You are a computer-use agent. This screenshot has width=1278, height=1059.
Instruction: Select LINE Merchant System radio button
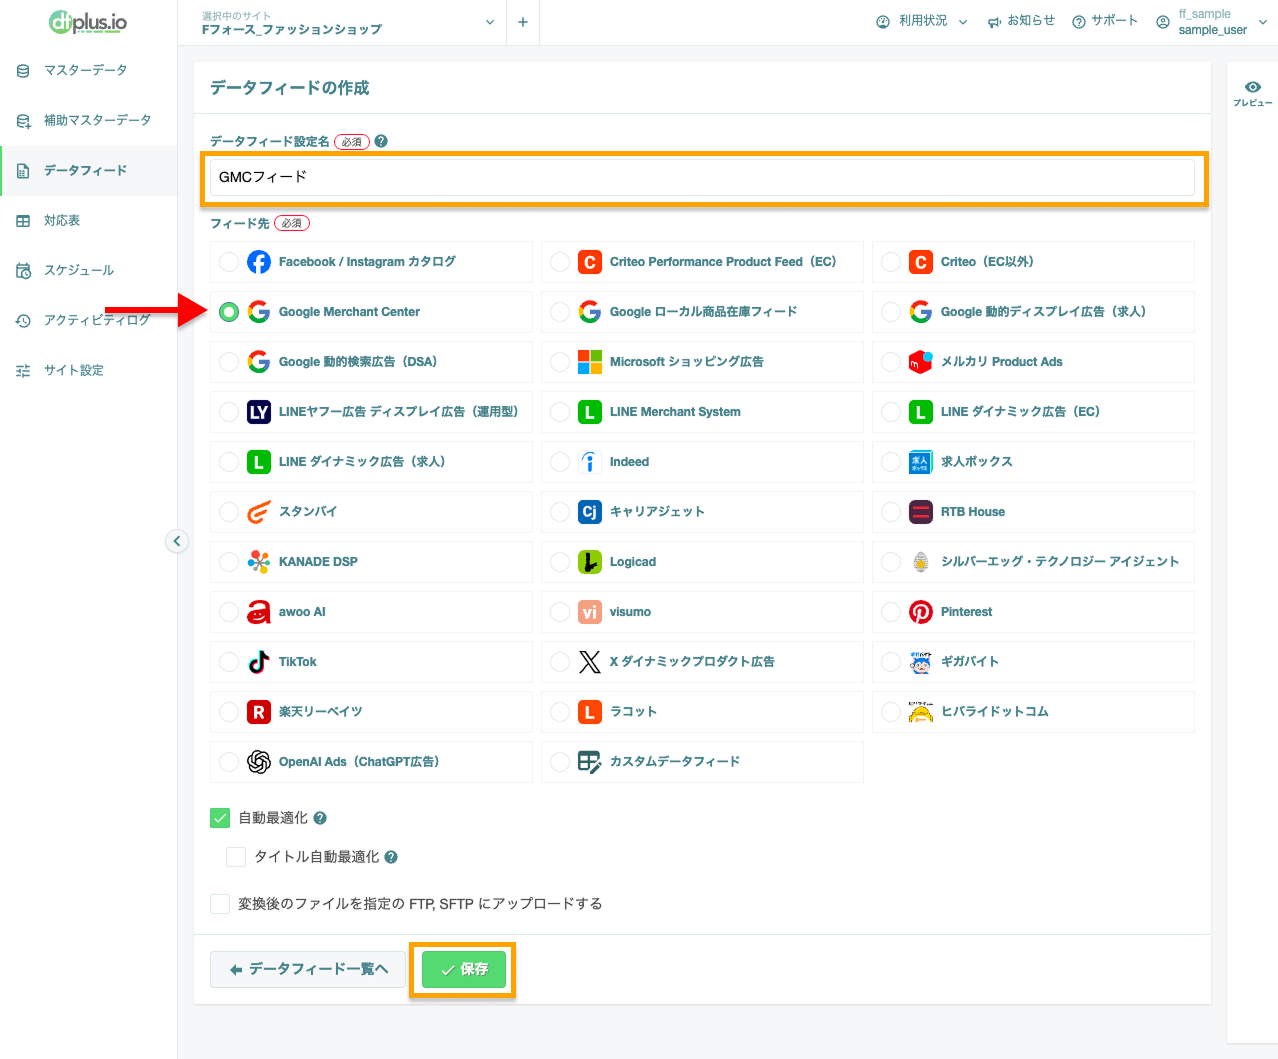[x=560, y=412]
